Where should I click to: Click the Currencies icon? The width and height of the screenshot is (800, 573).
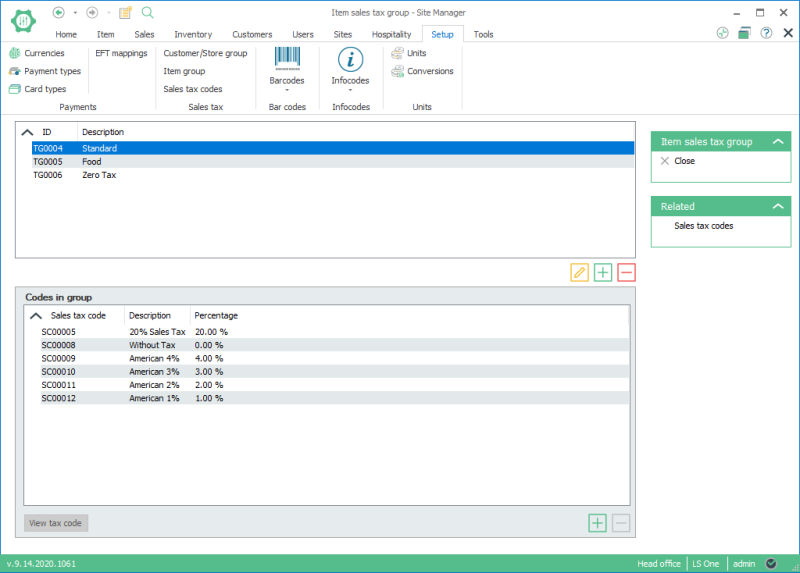click(15, 53)
